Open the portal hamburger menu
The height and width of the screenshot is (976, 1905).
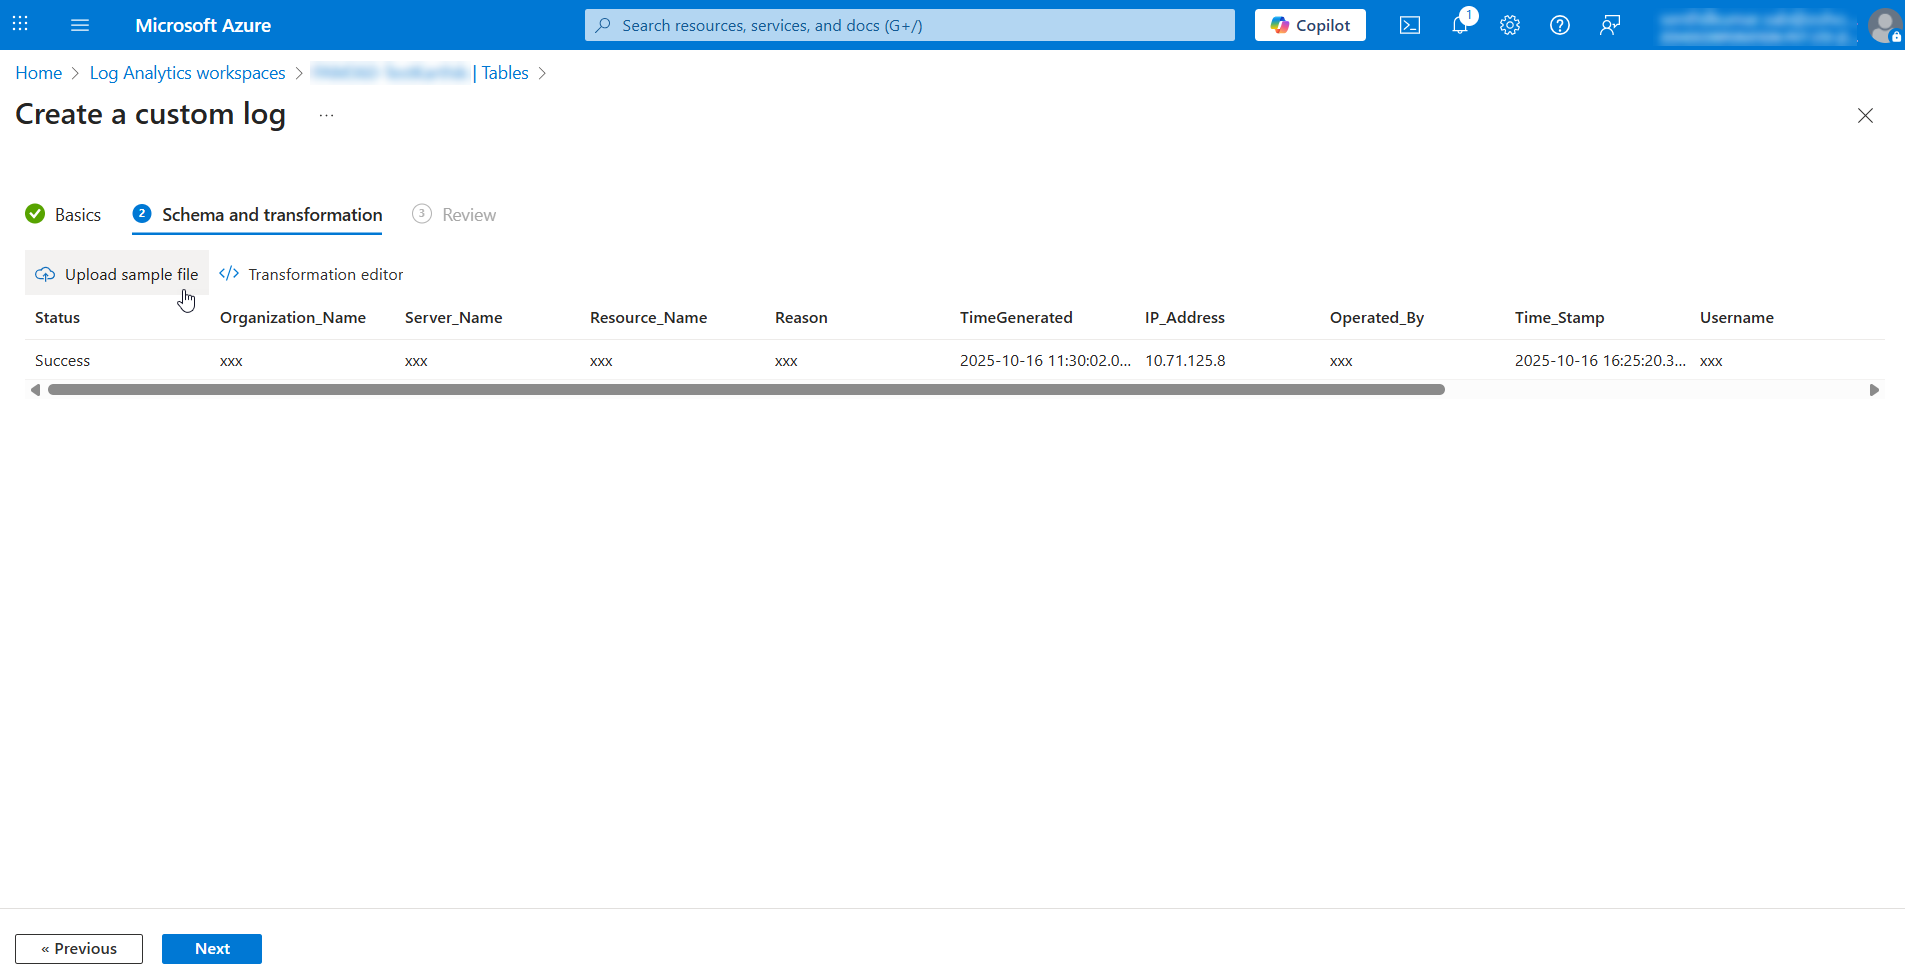pos(80,25)
